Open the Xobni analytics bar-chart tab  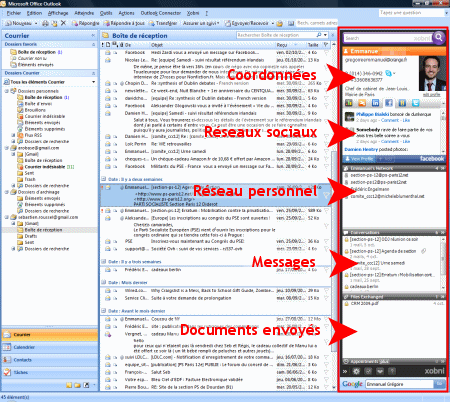(349, 103)
